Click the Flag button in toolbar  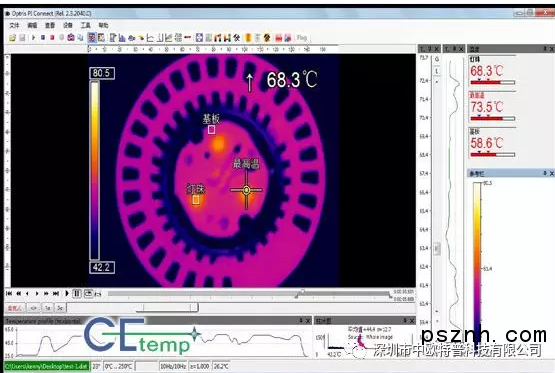pos(302,38)
